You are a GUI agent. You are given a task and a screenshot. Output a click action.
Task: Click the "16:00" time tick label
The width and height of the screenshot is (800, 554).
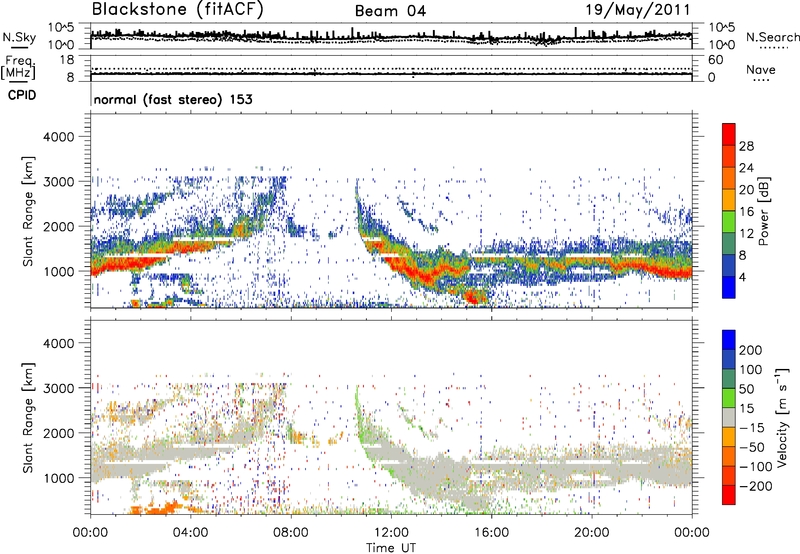click(x=491, y=533)
